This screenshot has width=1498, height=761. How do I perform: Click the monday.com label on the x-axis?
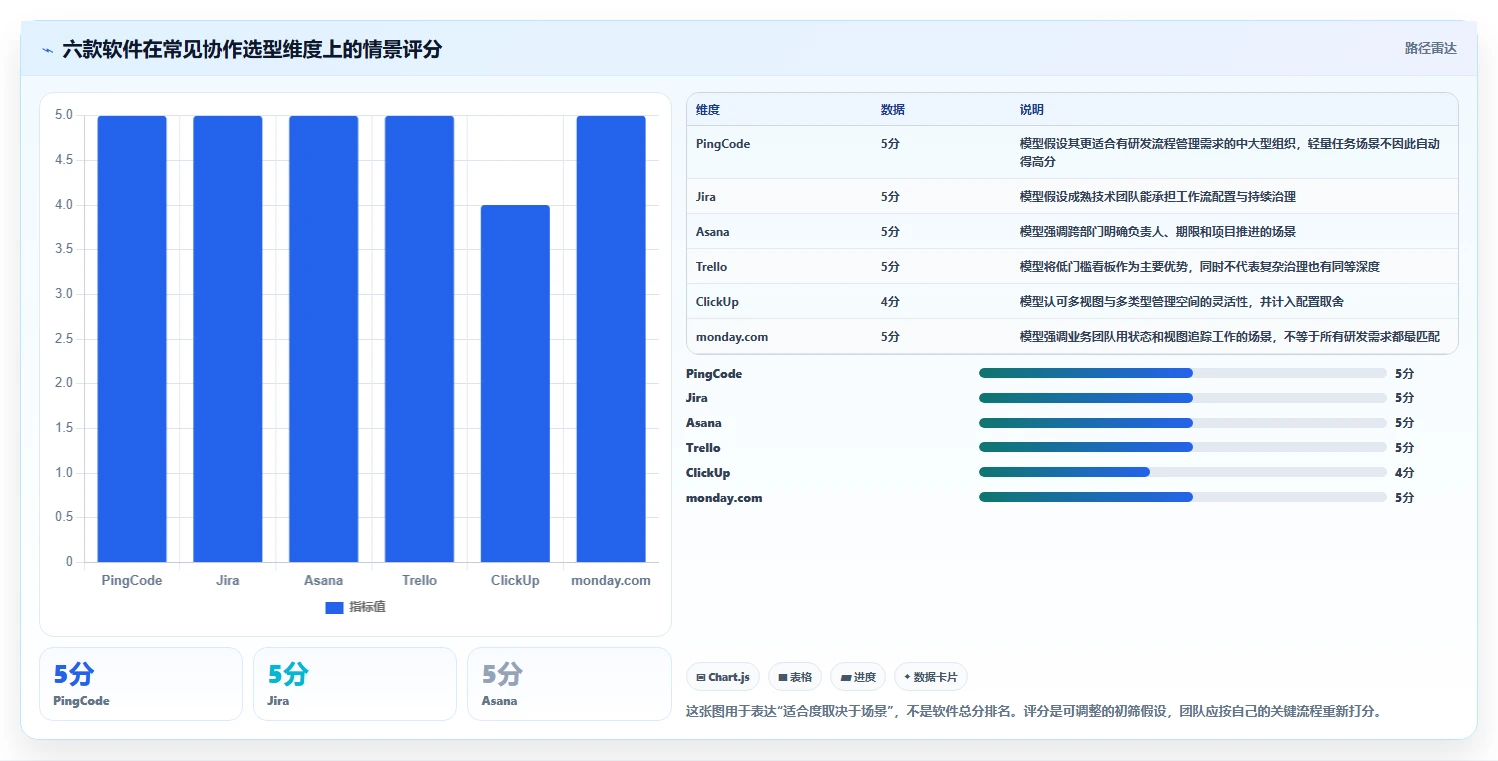click(x=611, y=581)
